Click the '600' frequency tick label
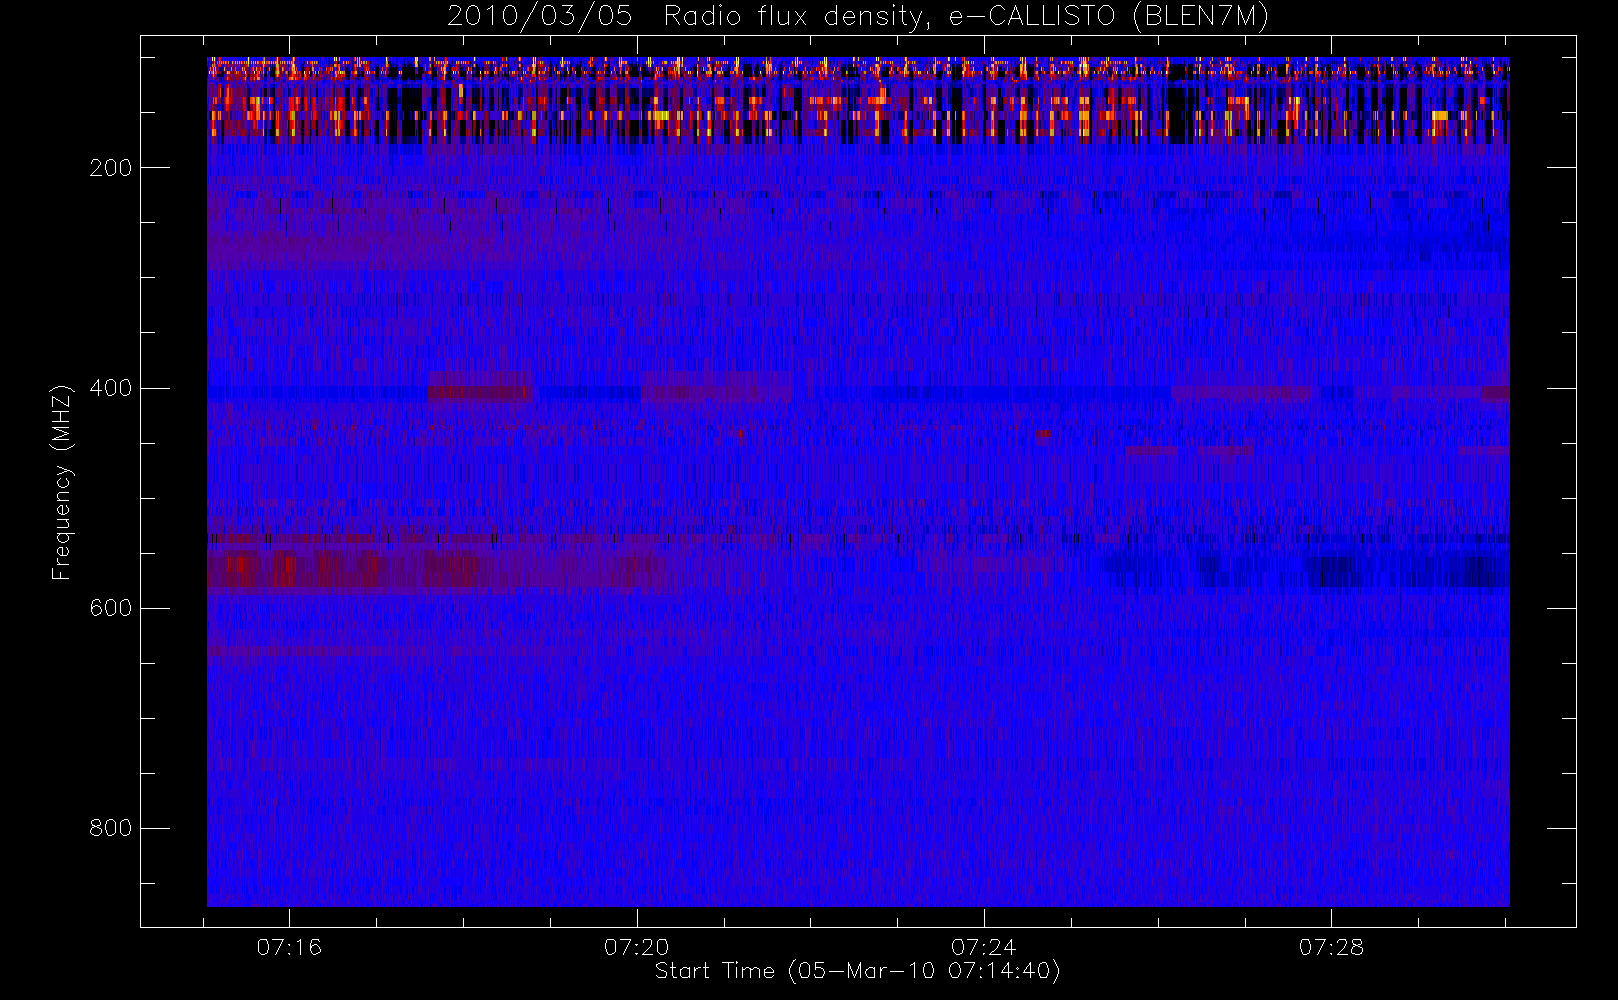Viewport: 1618px width, 1000px height. [x=111, y=608]
